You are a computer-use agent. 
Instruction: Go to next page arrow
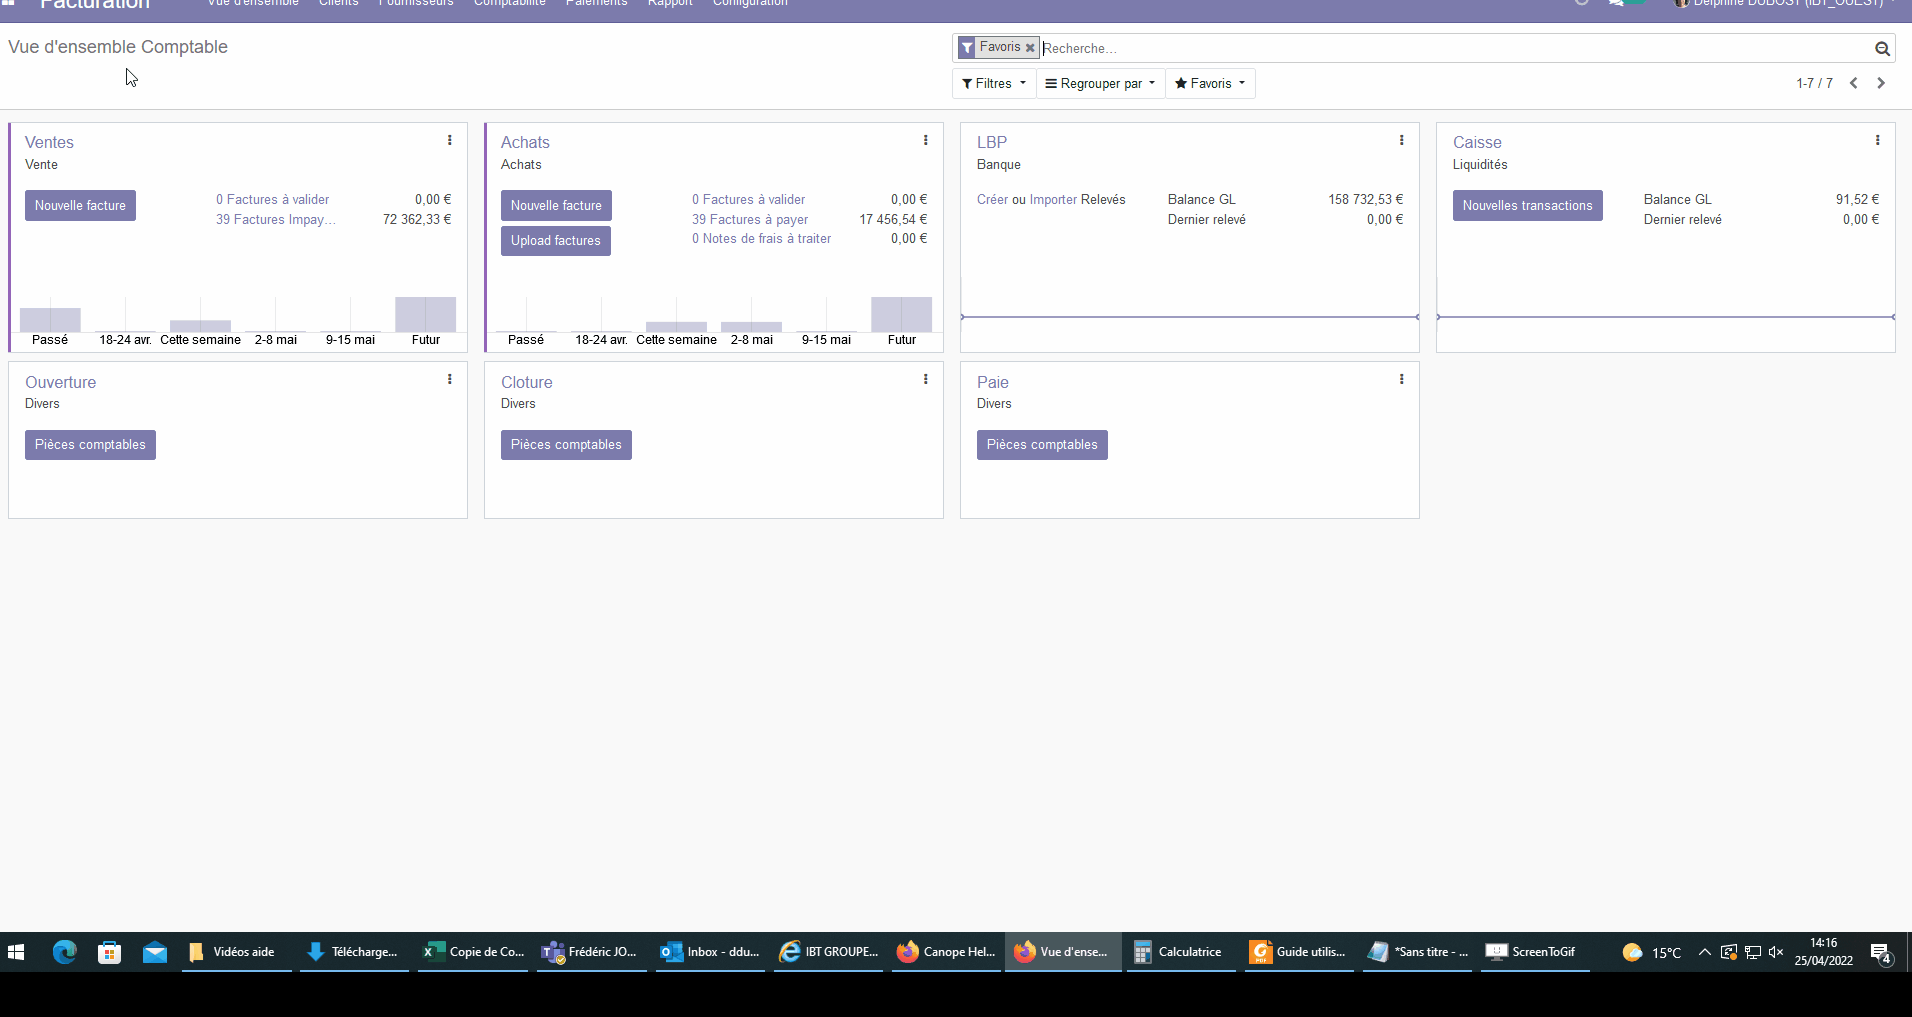pyautogui.click(x=1881, y=84)
